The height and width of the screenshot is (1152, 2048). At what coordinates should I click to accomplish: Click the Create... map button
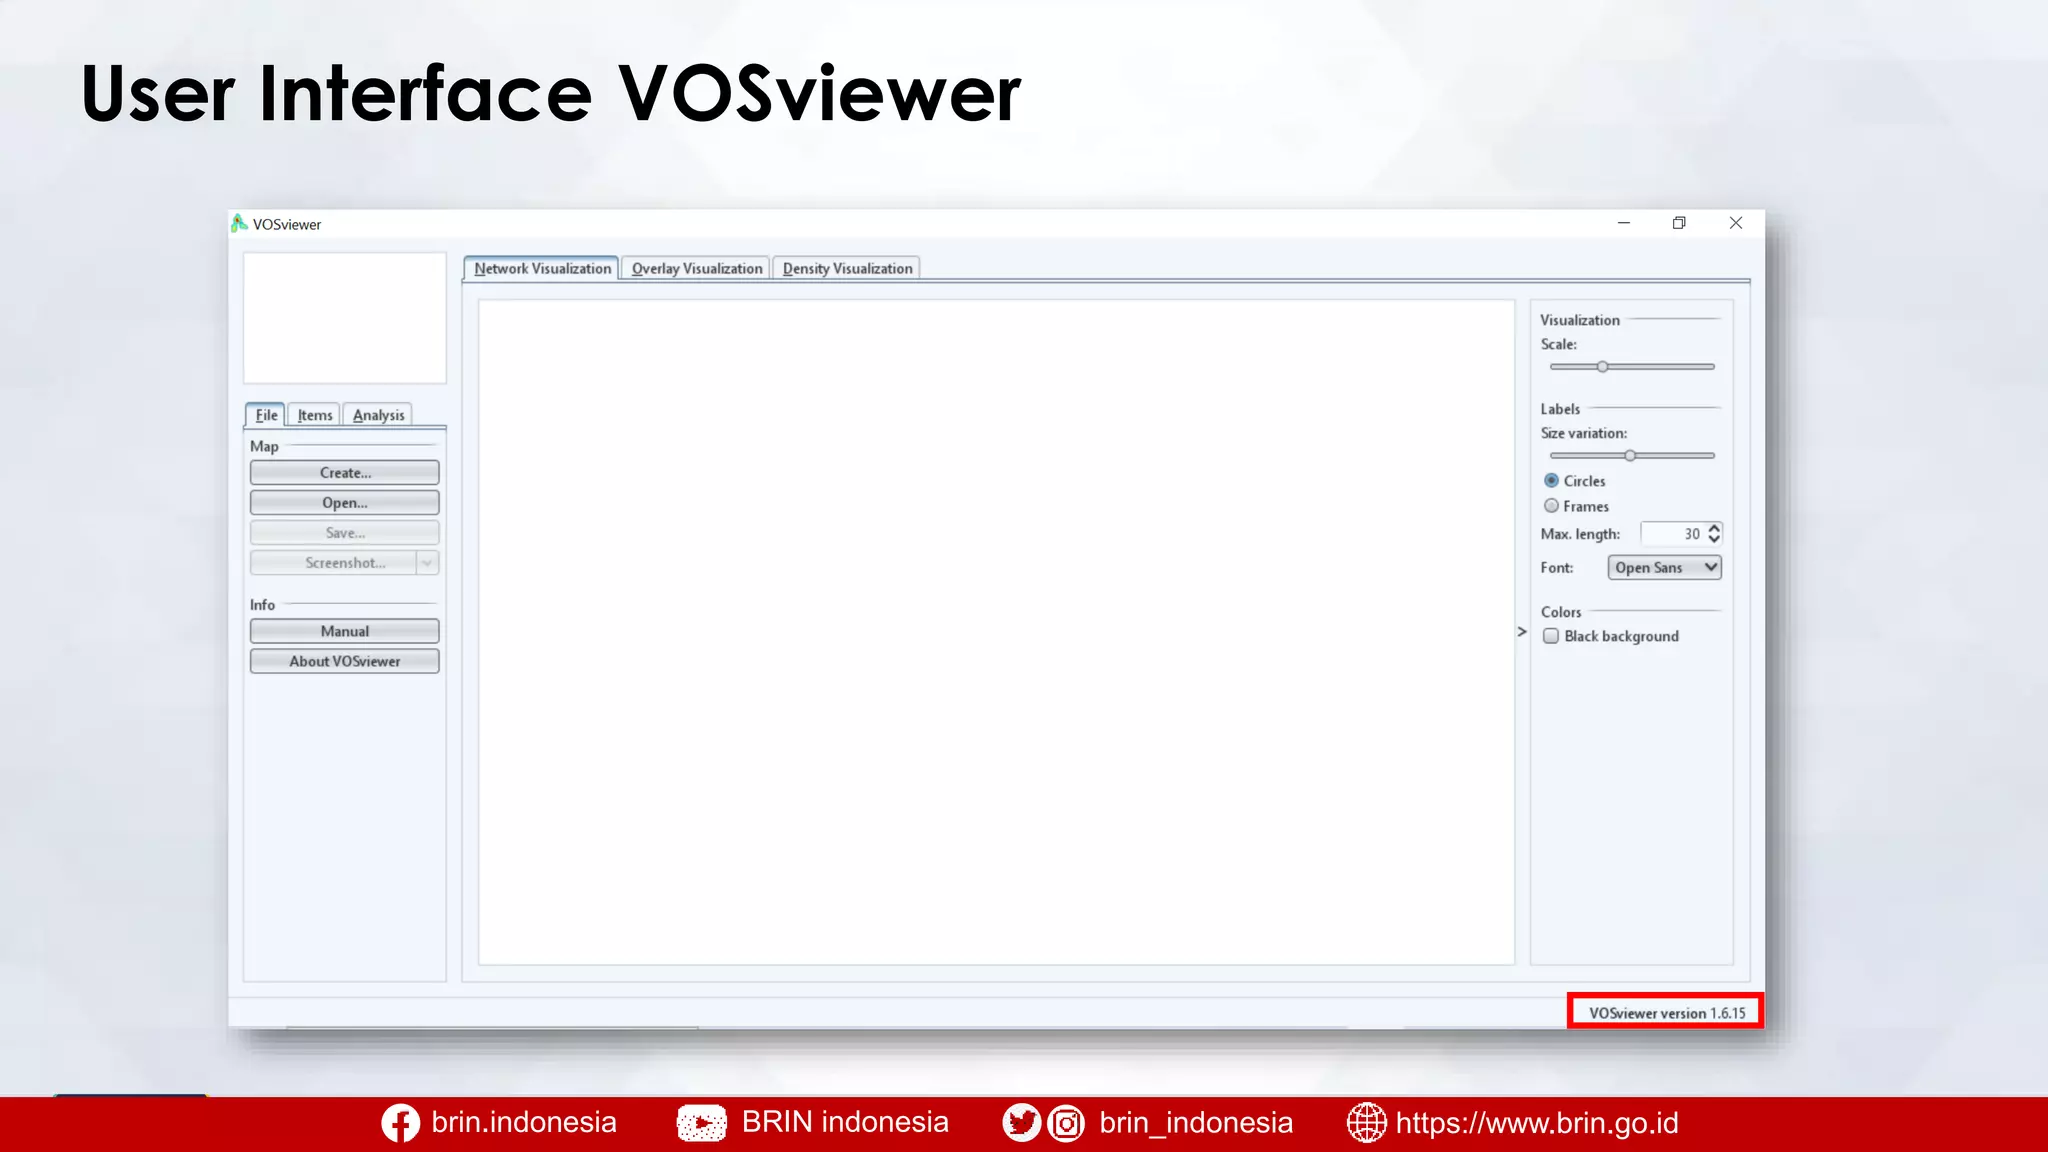(x=345, y=473)
